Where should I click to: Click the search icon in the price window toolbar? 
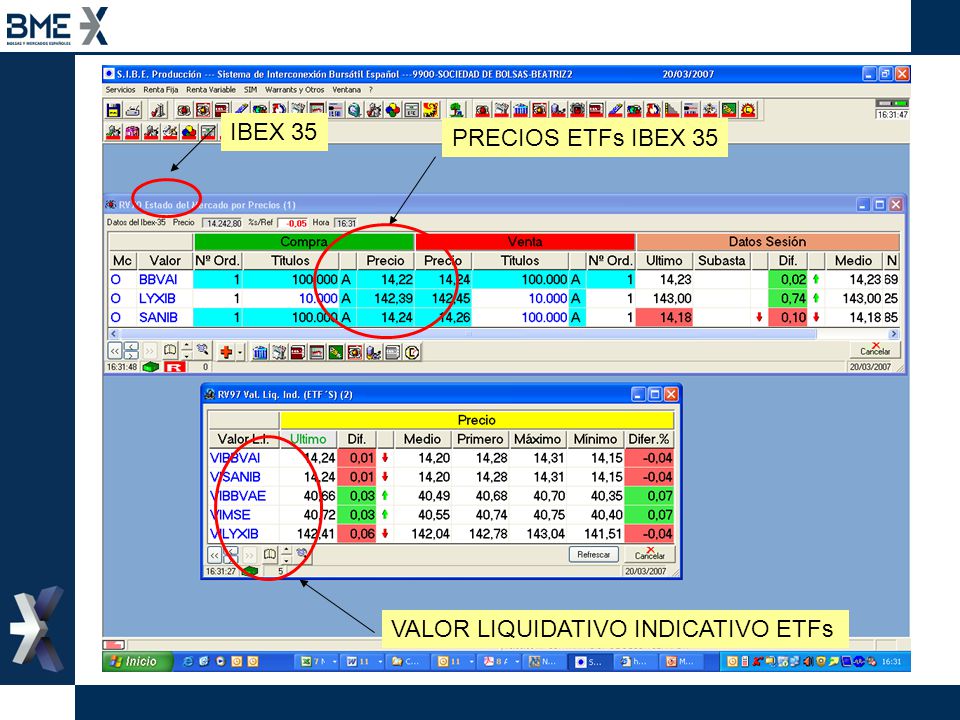point(203,351)
